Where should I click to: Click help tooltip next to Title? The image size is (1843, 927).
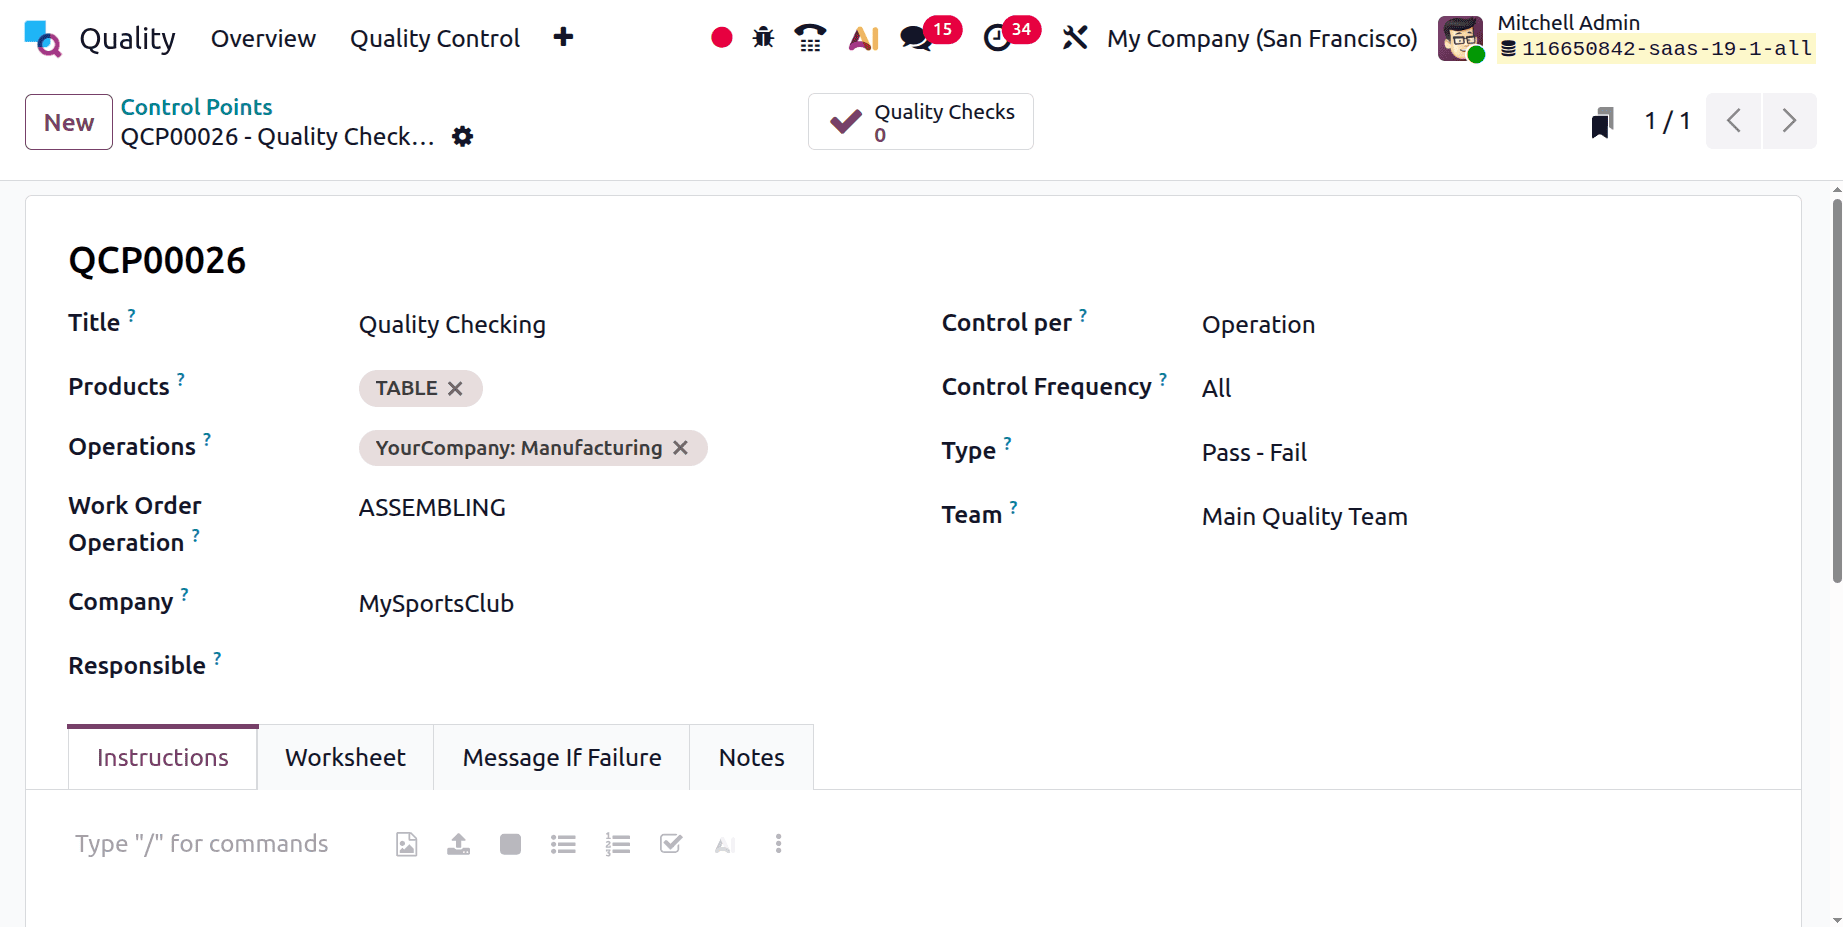(131, 315)
